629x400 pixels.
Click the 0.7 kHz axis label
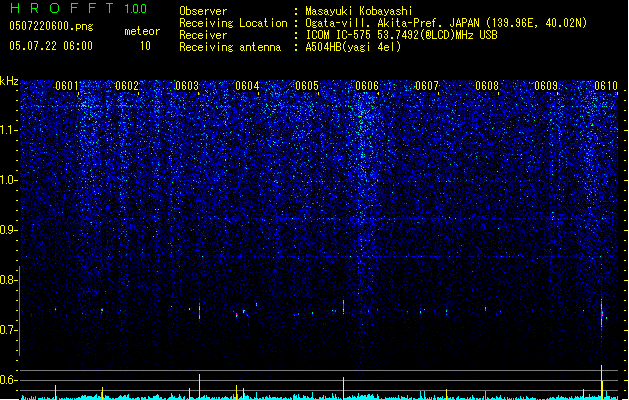8,330
